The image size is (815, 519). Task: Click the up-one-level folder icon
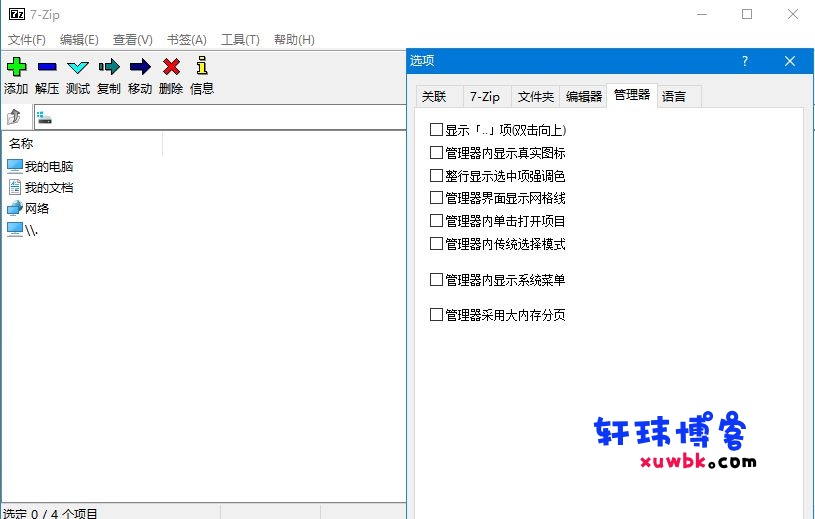point(14,117)
